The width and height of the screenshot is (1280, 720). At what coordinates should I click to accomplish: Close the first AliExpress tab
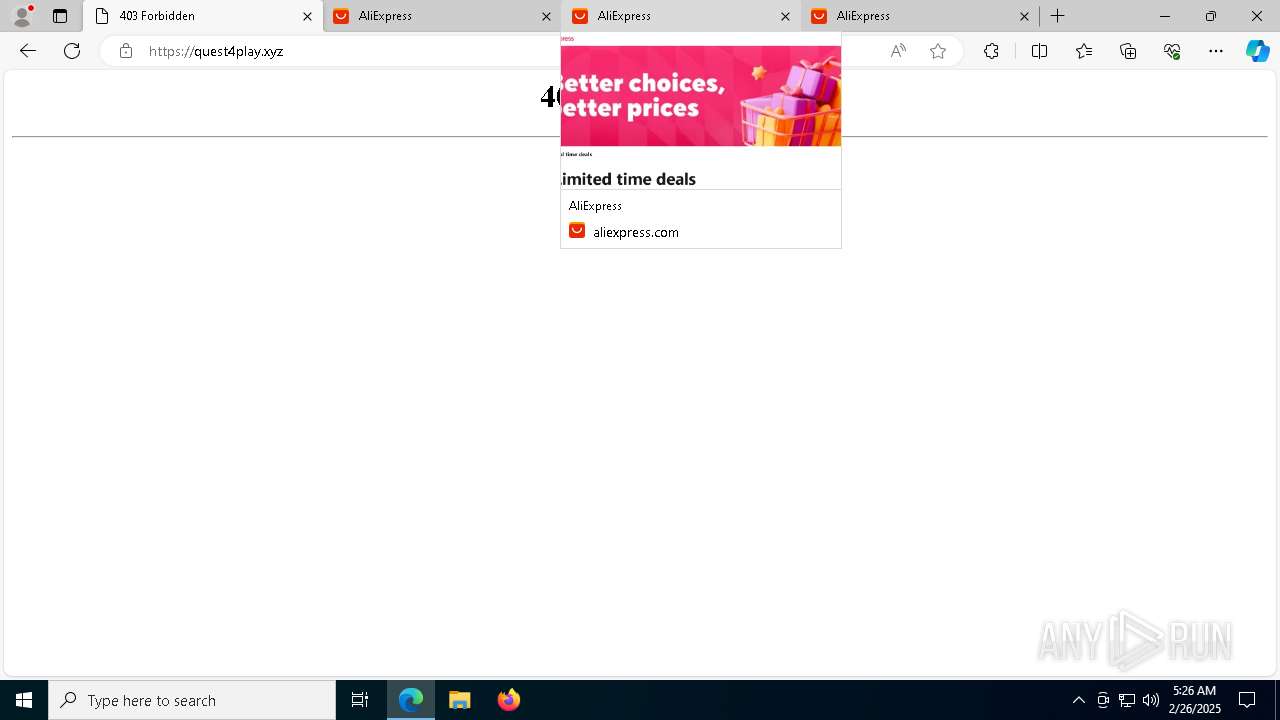pos(546,16)
